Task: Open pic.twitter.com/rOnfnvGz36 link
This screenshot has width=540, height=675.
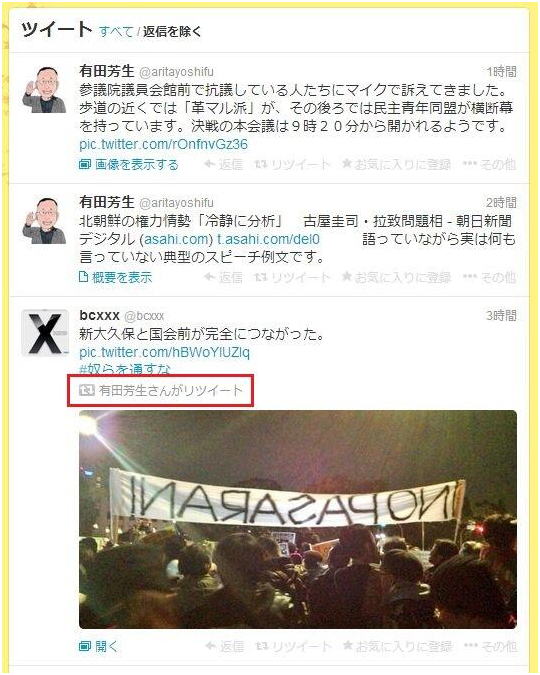Action: (164, 144)
